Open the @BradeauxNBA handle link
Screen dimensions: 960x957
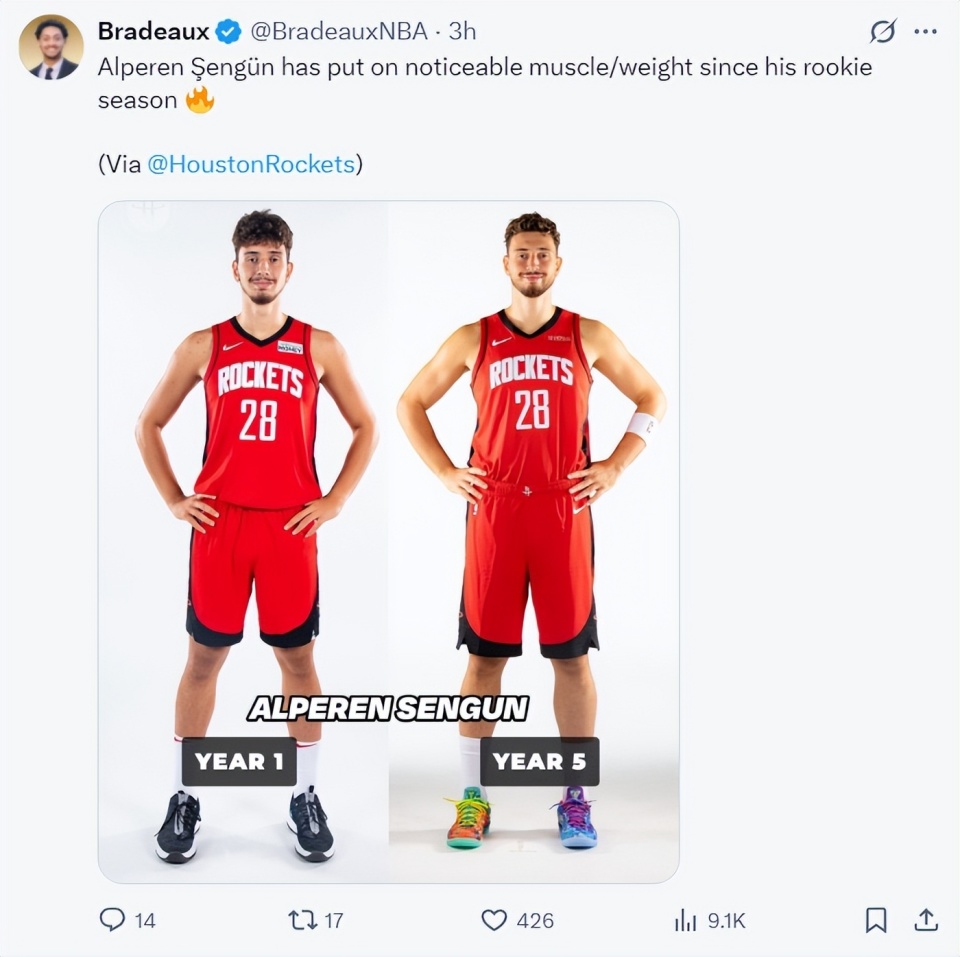338,32
